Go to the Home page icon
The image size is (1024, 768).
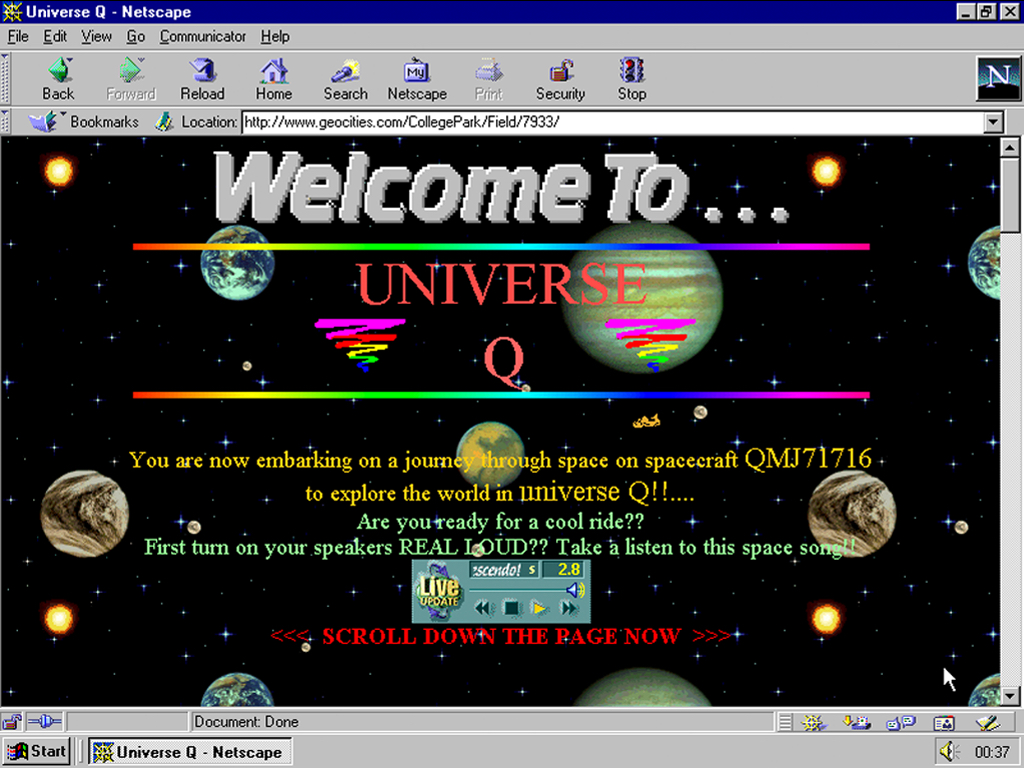click(x=274, y=79)
